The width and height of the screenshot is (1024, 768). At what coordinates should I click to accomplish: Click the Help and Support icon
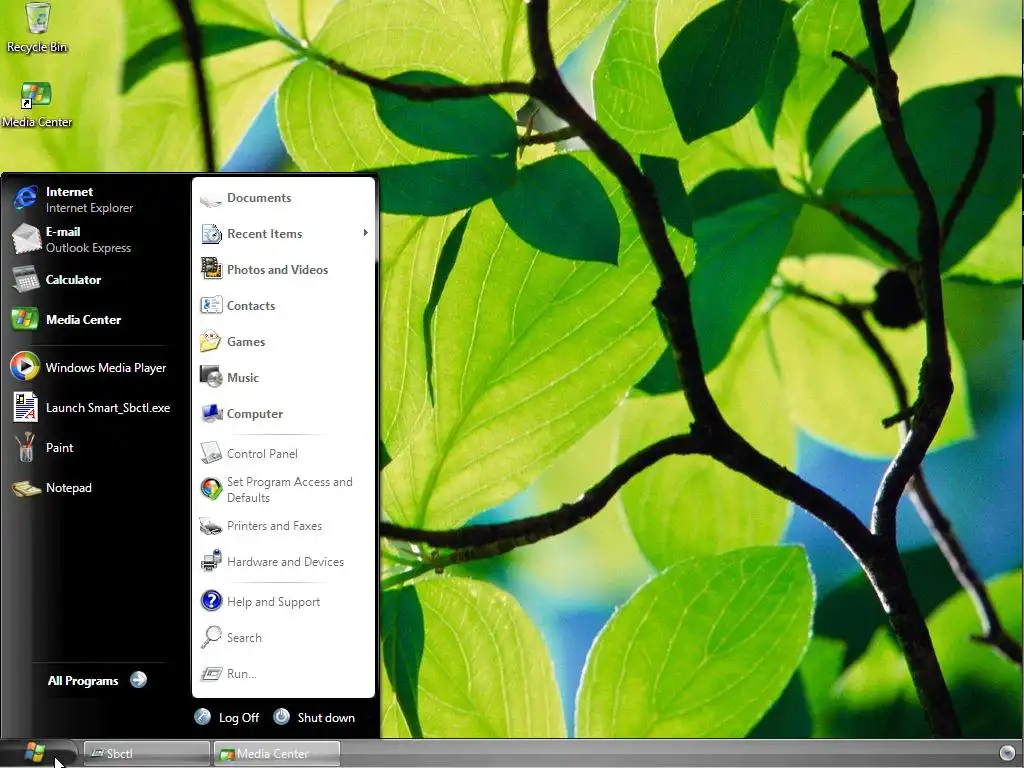click(211, 601)
